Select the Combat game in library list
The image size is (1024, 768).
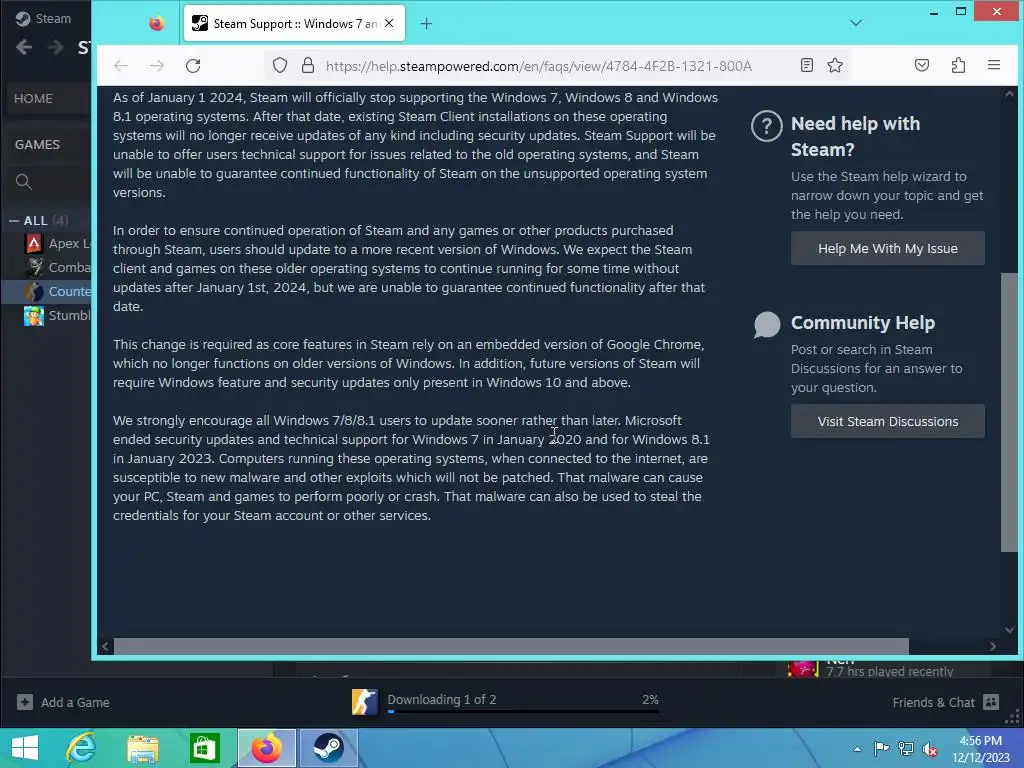click(x=57, y=267)
